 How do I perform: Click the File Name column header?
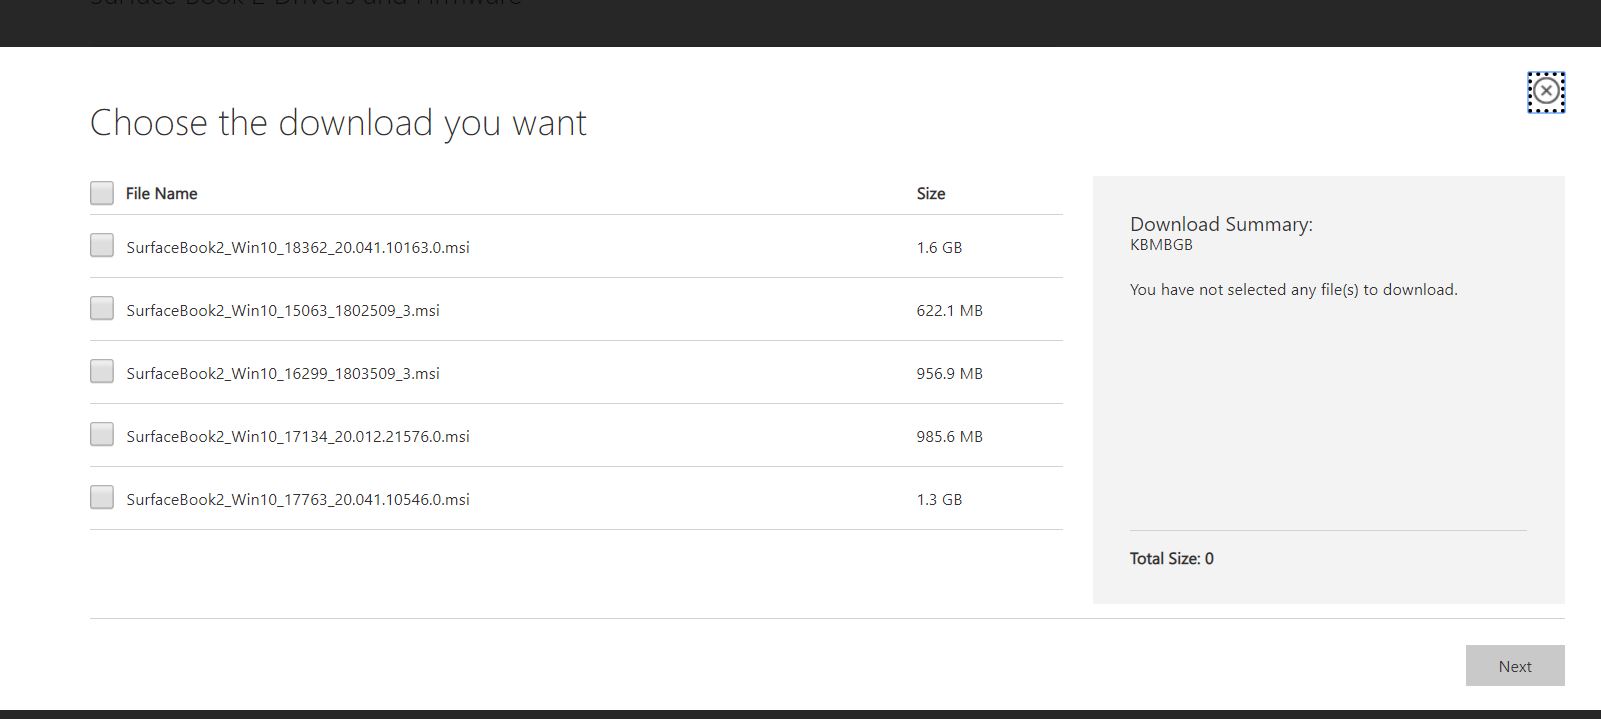(x=162, y=194)
